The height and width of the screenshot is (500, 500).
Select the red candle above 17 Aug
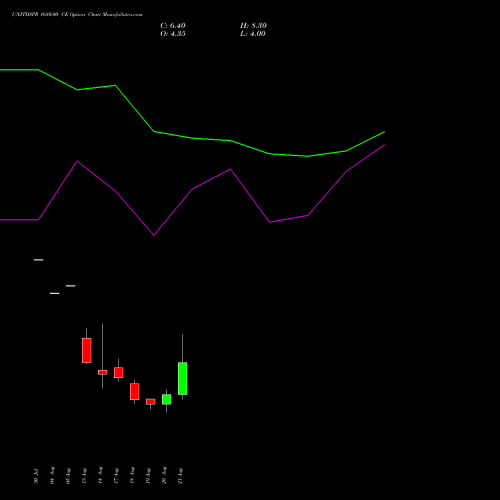coord(118,372)
